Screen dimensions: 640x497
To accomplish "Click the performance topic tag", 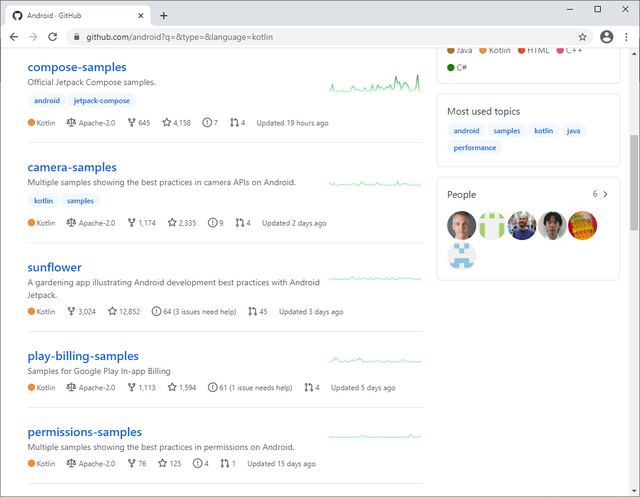I will (x=475, y=148).
